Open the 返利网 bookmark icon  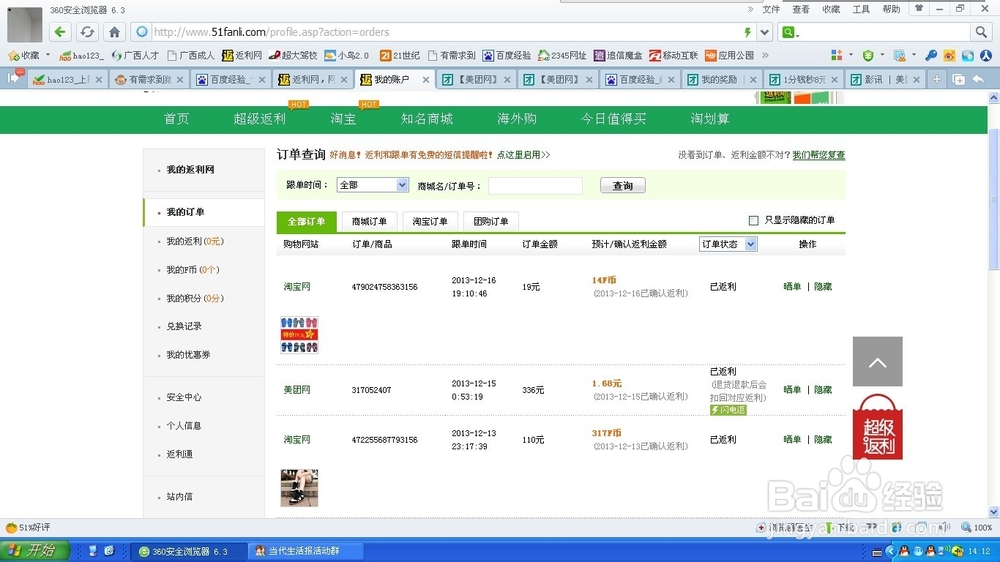pyautogui.click(x=242, y=55)
